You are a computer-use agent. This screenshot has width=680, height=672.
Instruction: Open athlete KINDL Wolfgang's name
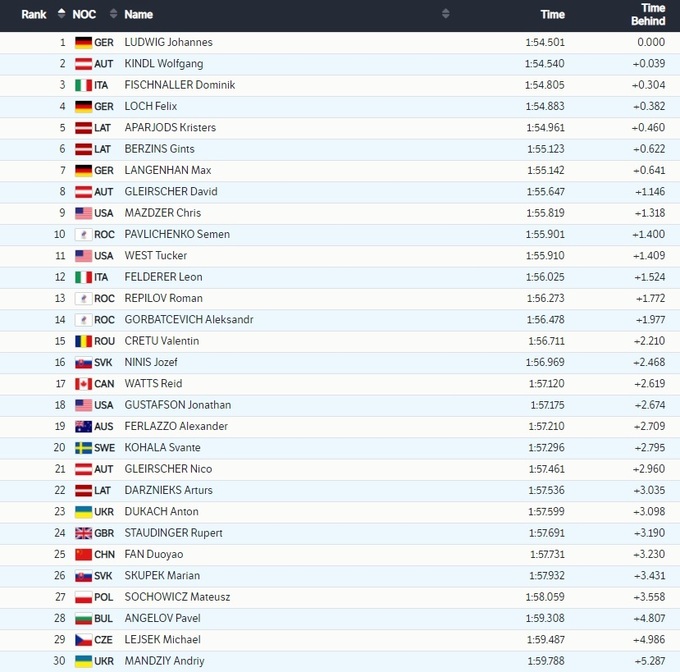pyautogui.click(x=163, y=64)
